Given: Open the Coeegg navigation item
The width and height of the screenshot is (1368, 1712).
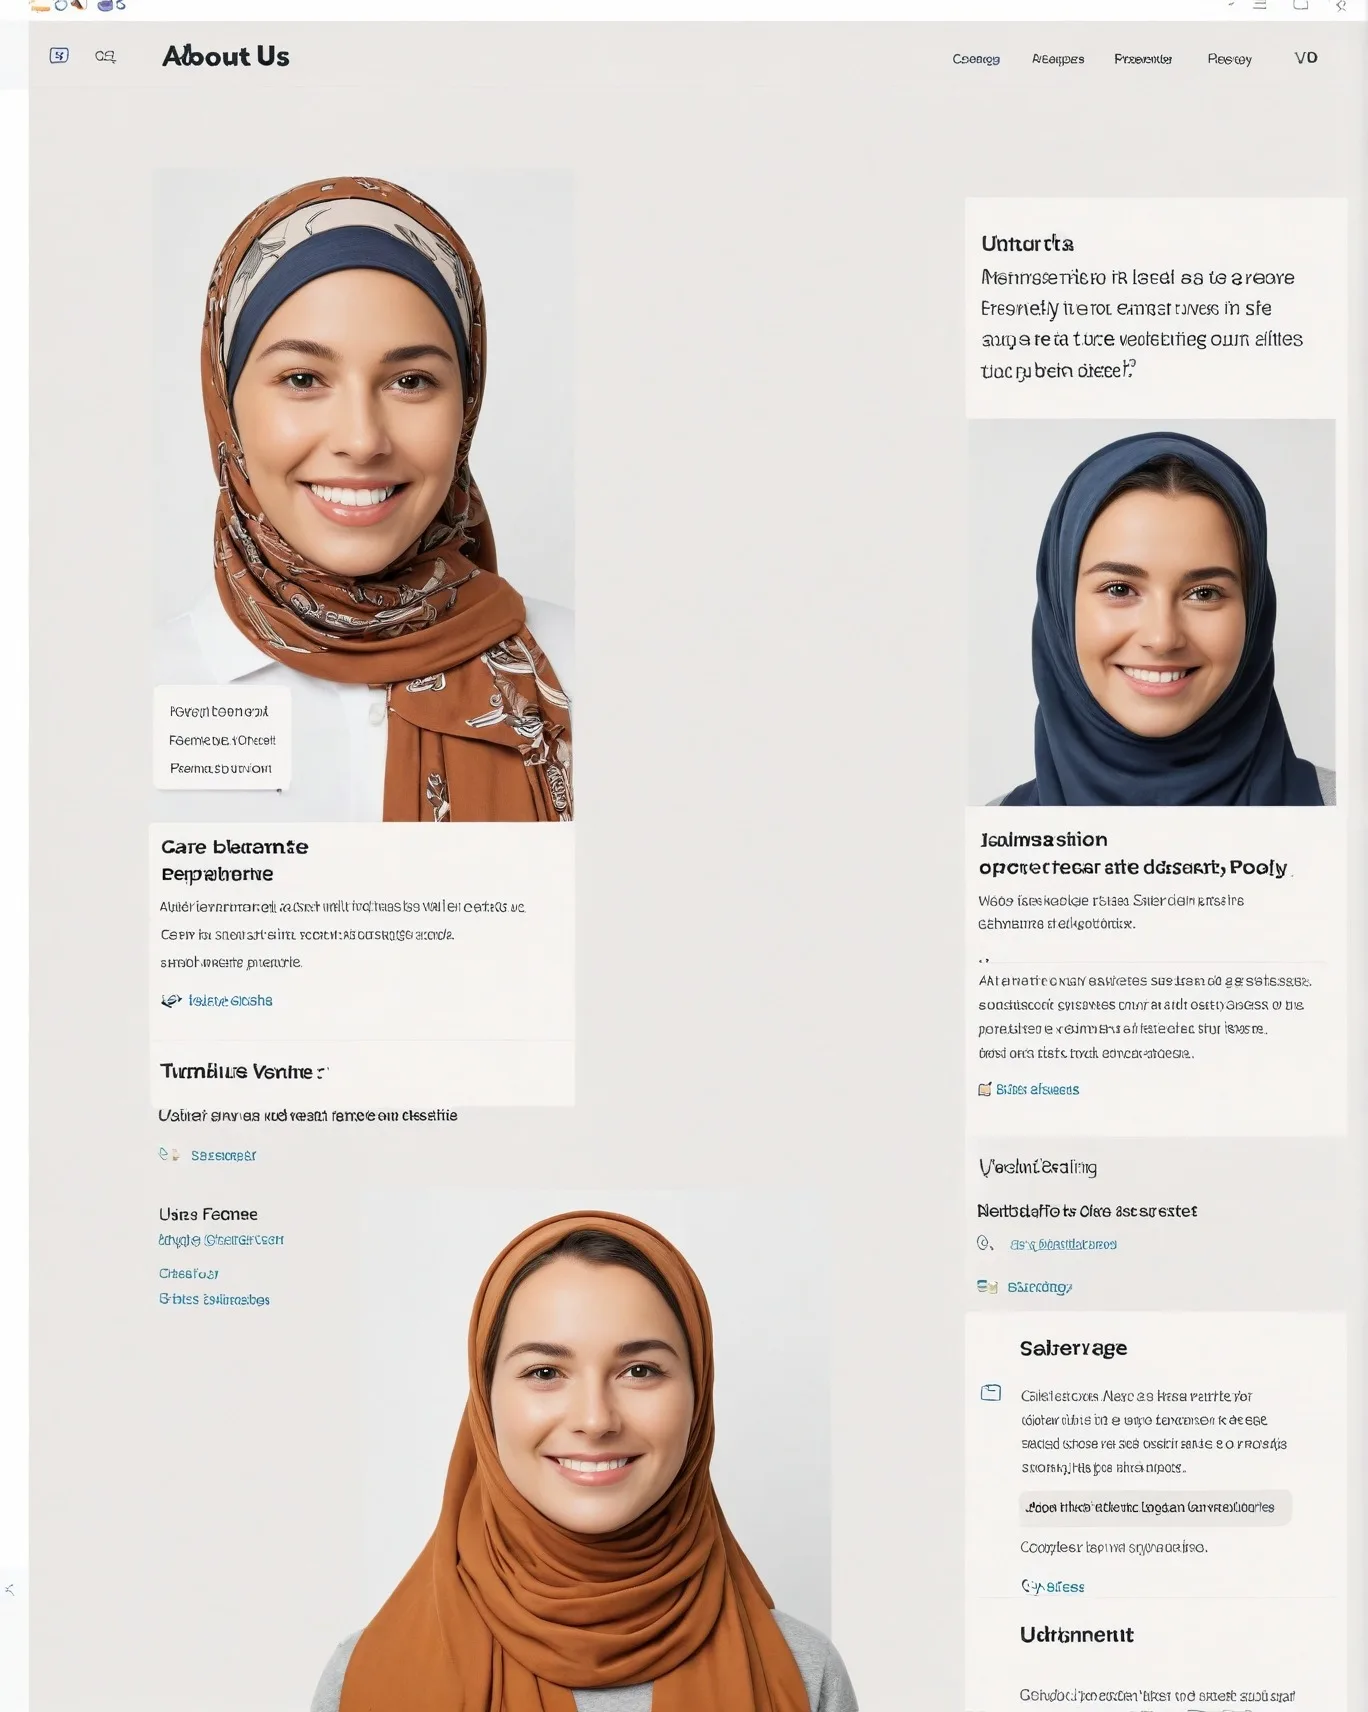Looking at the screenshot, I should pos(976,59).
